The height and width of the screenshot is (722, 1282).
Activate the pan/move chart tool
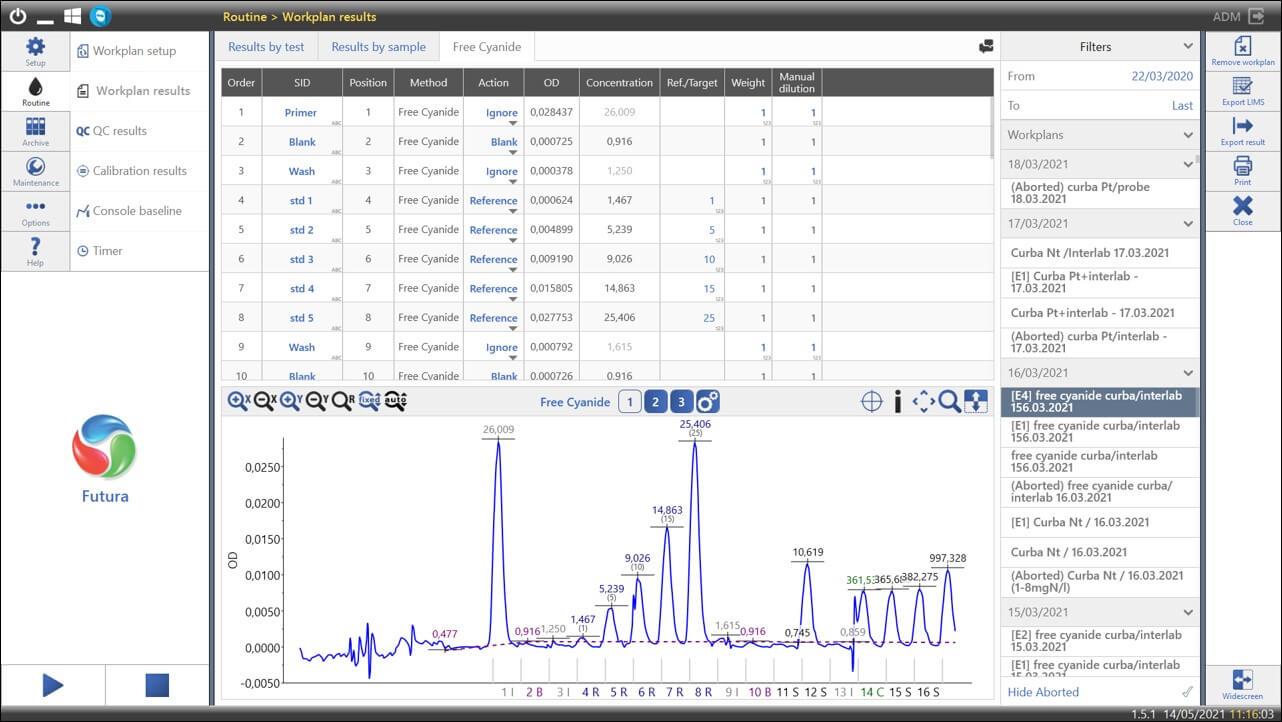[924, 402]
